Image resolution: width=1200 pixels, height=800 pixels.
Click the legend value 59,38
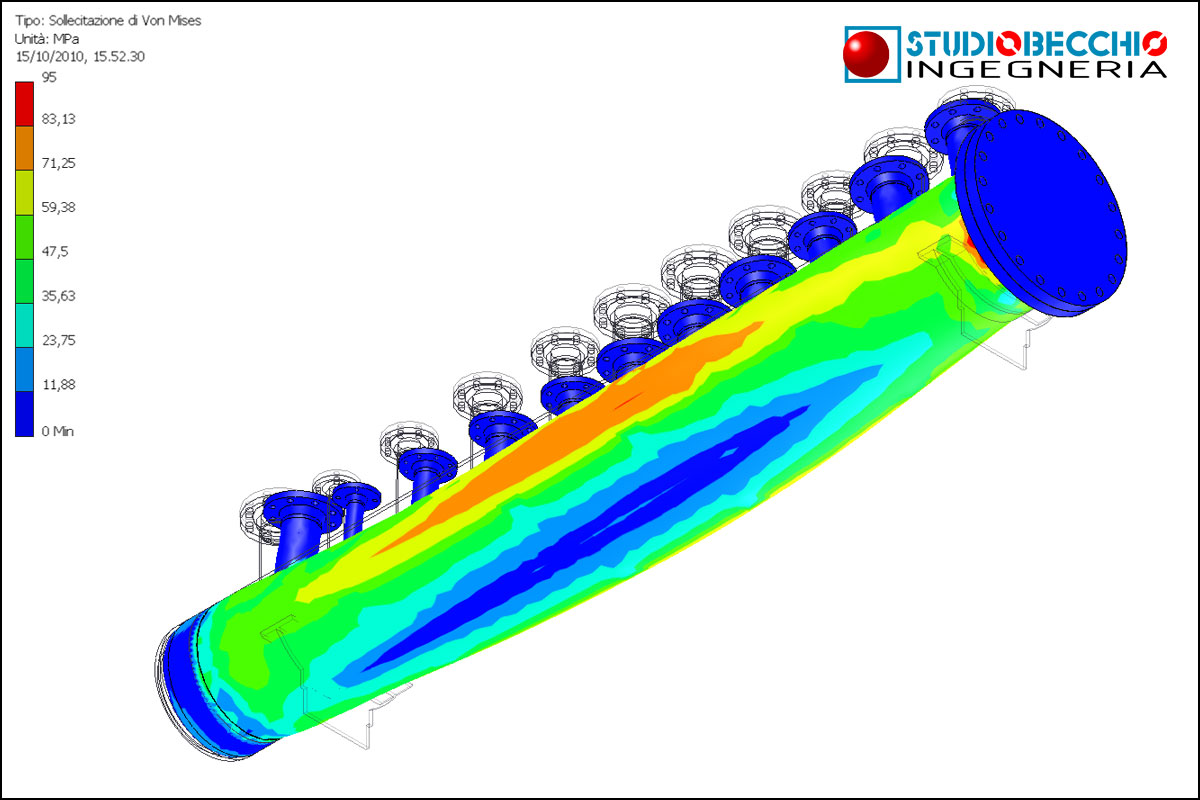58,207
